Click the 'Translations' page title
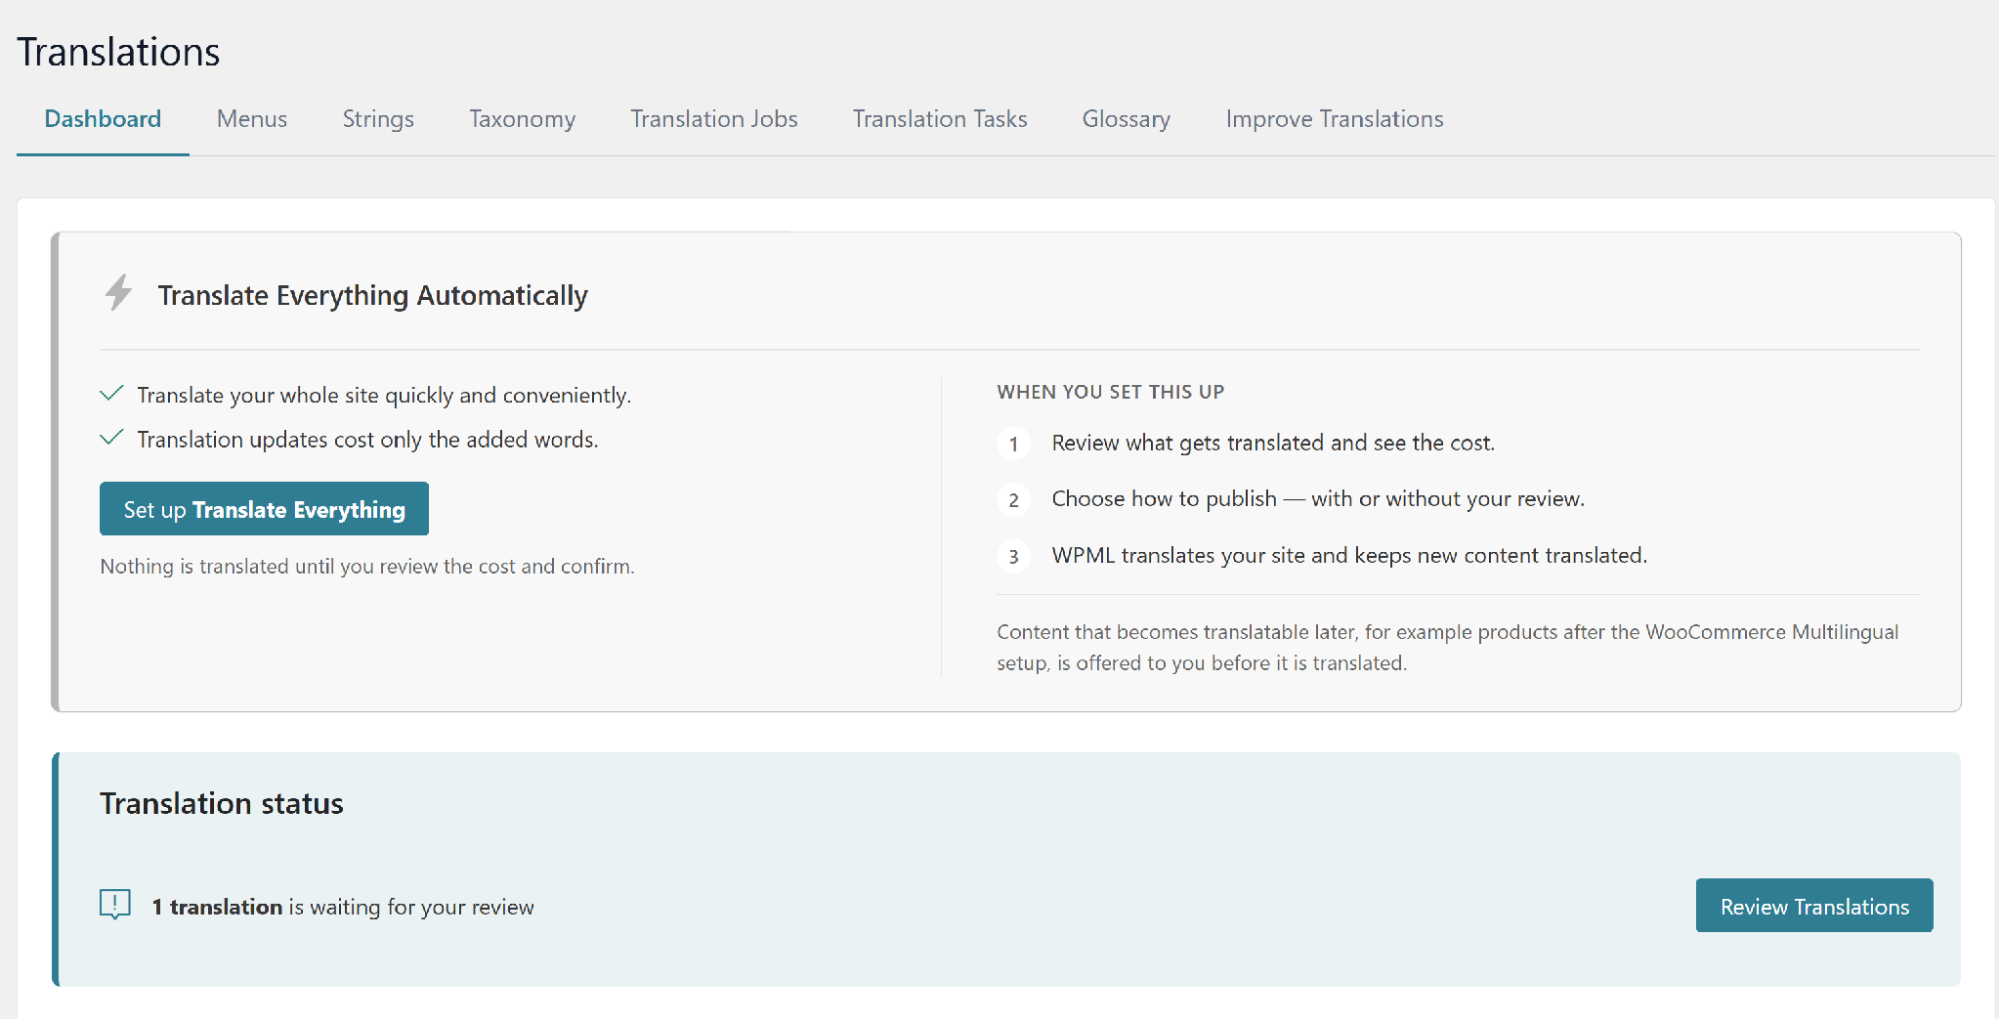 [x=119, y=52]
